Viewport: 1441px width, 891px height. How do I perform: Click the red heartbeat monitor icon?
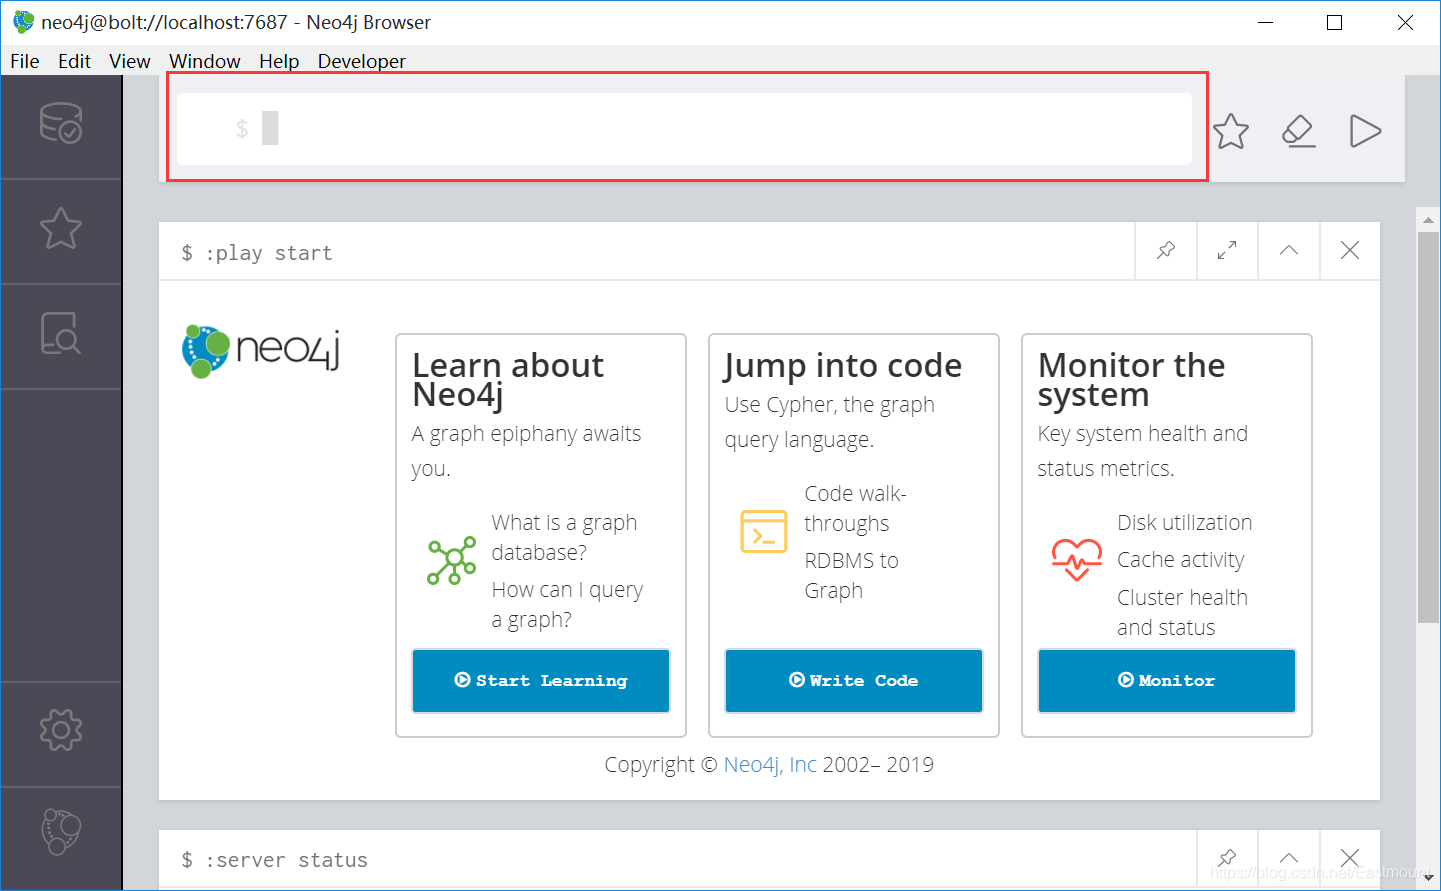(1077, 559)
